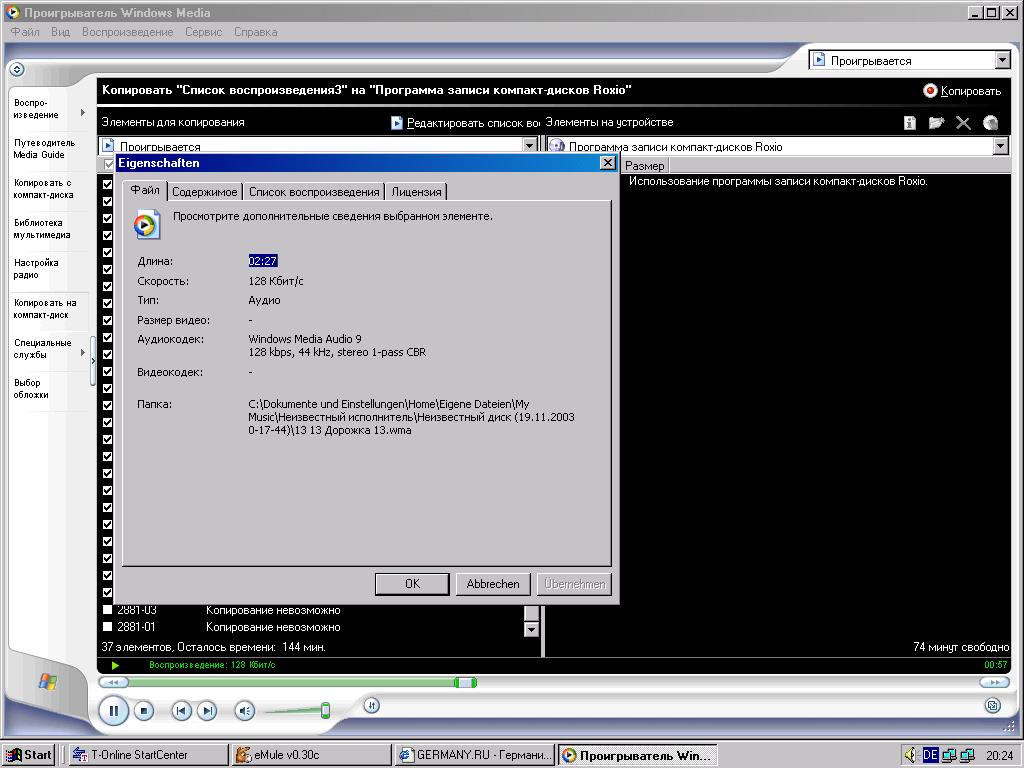Open the Roxio device dropdown
Screen dimensions: 1024x768
1001,146
